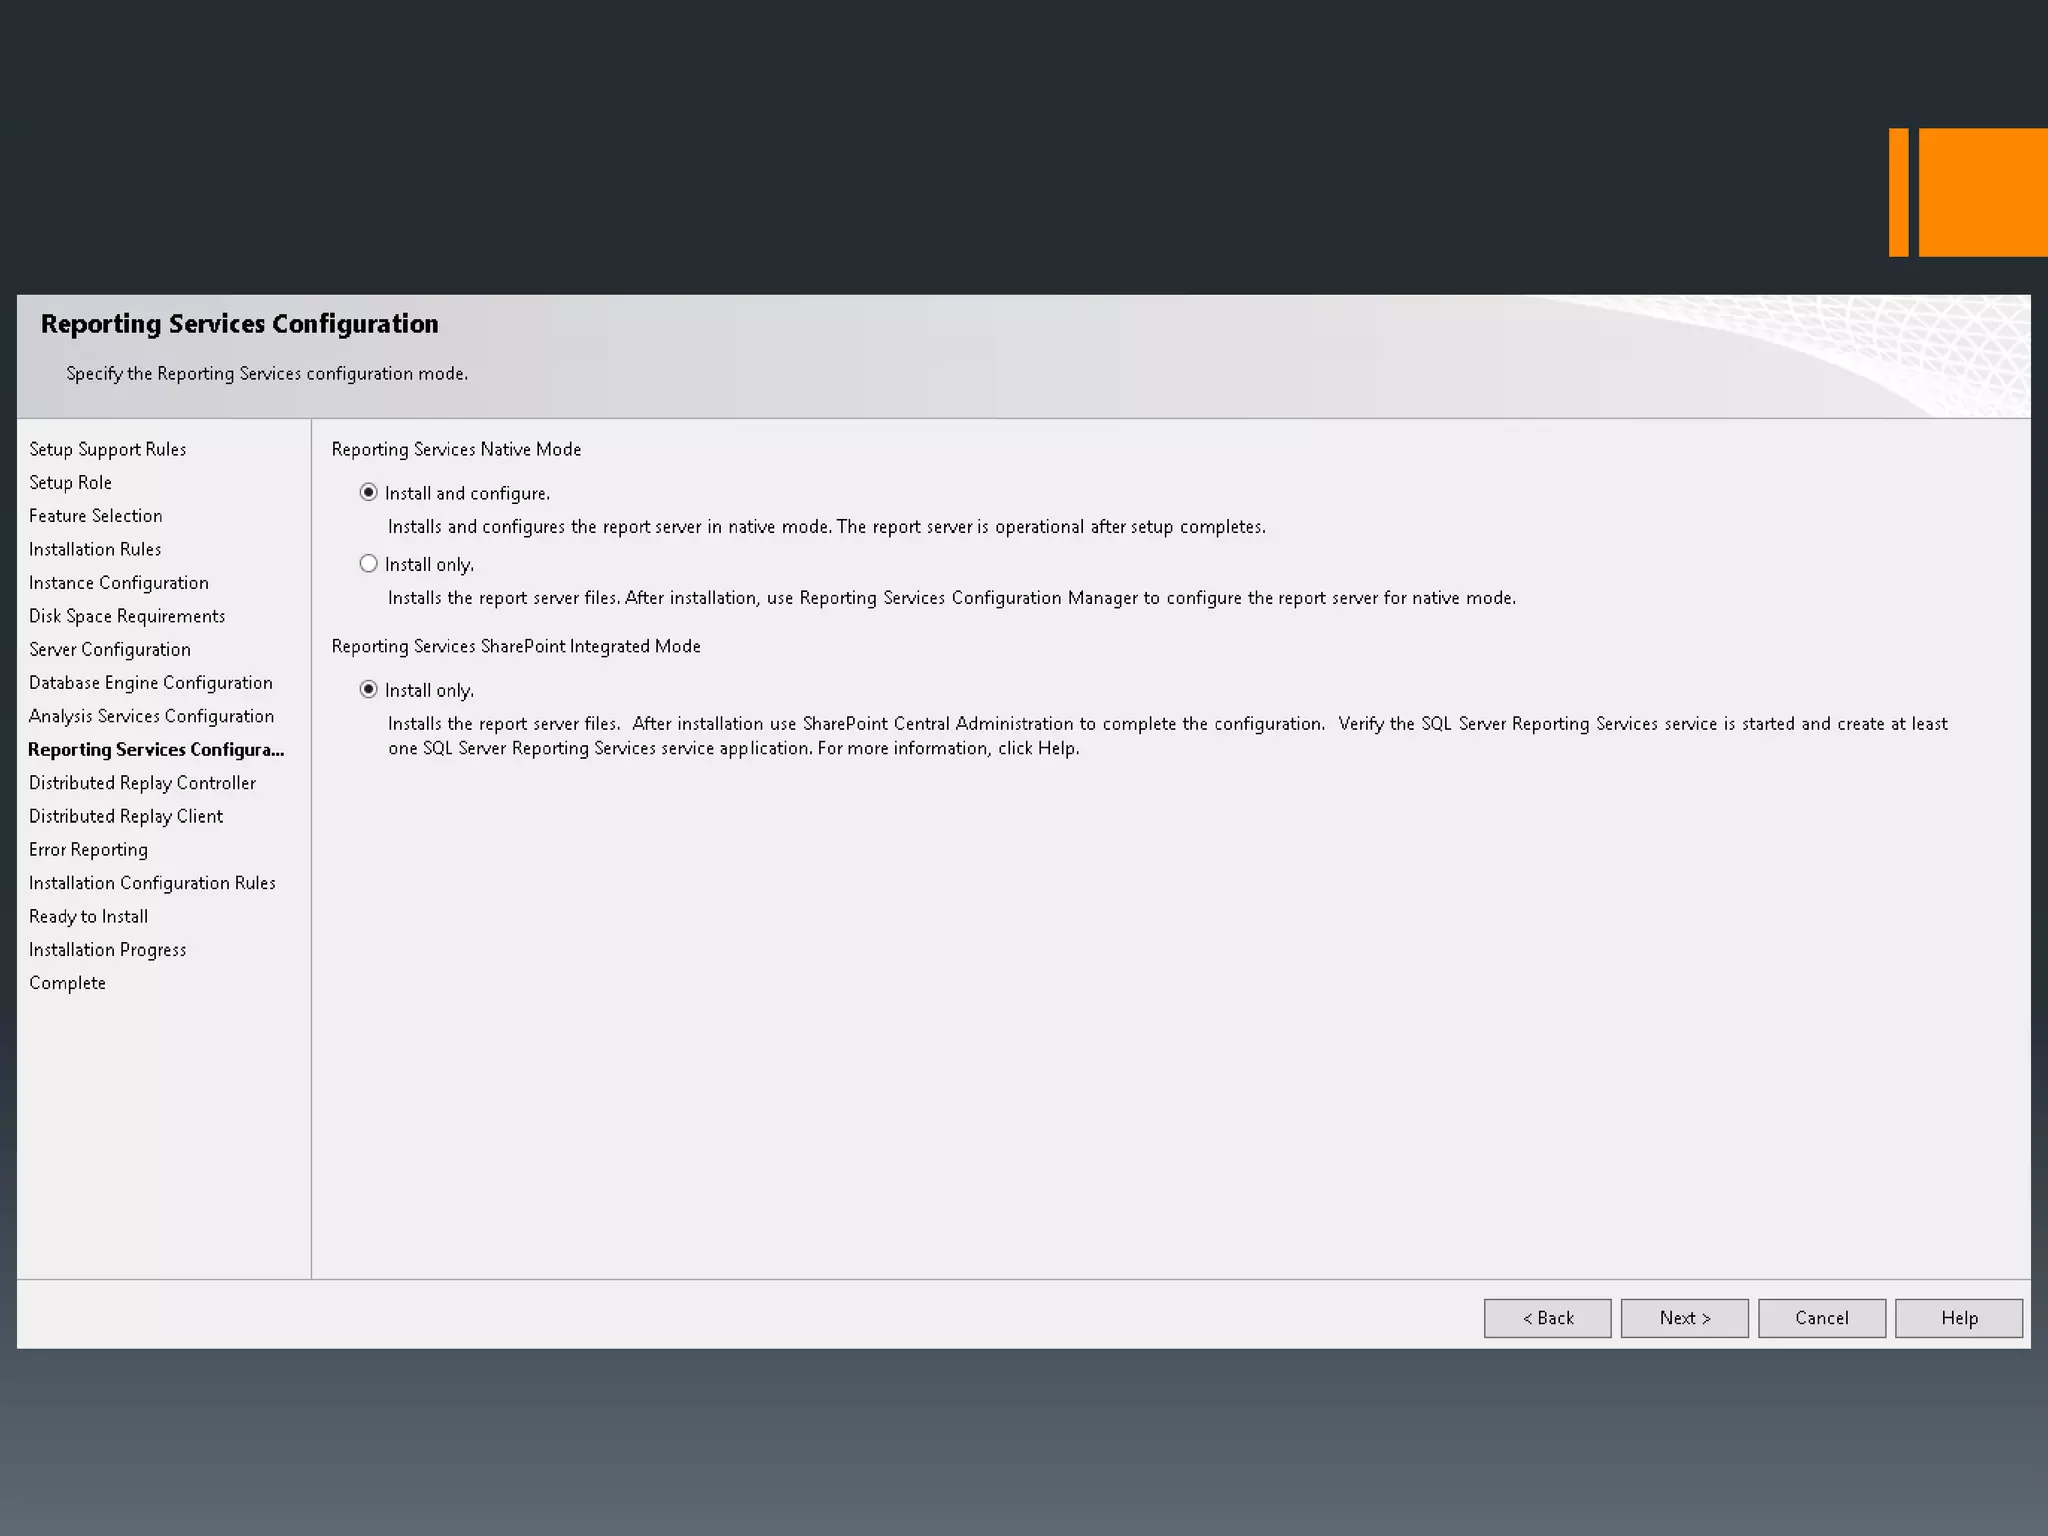The image size is (2048, 1536).
Task: Click the Back button
Action: coord(1547,1318)
